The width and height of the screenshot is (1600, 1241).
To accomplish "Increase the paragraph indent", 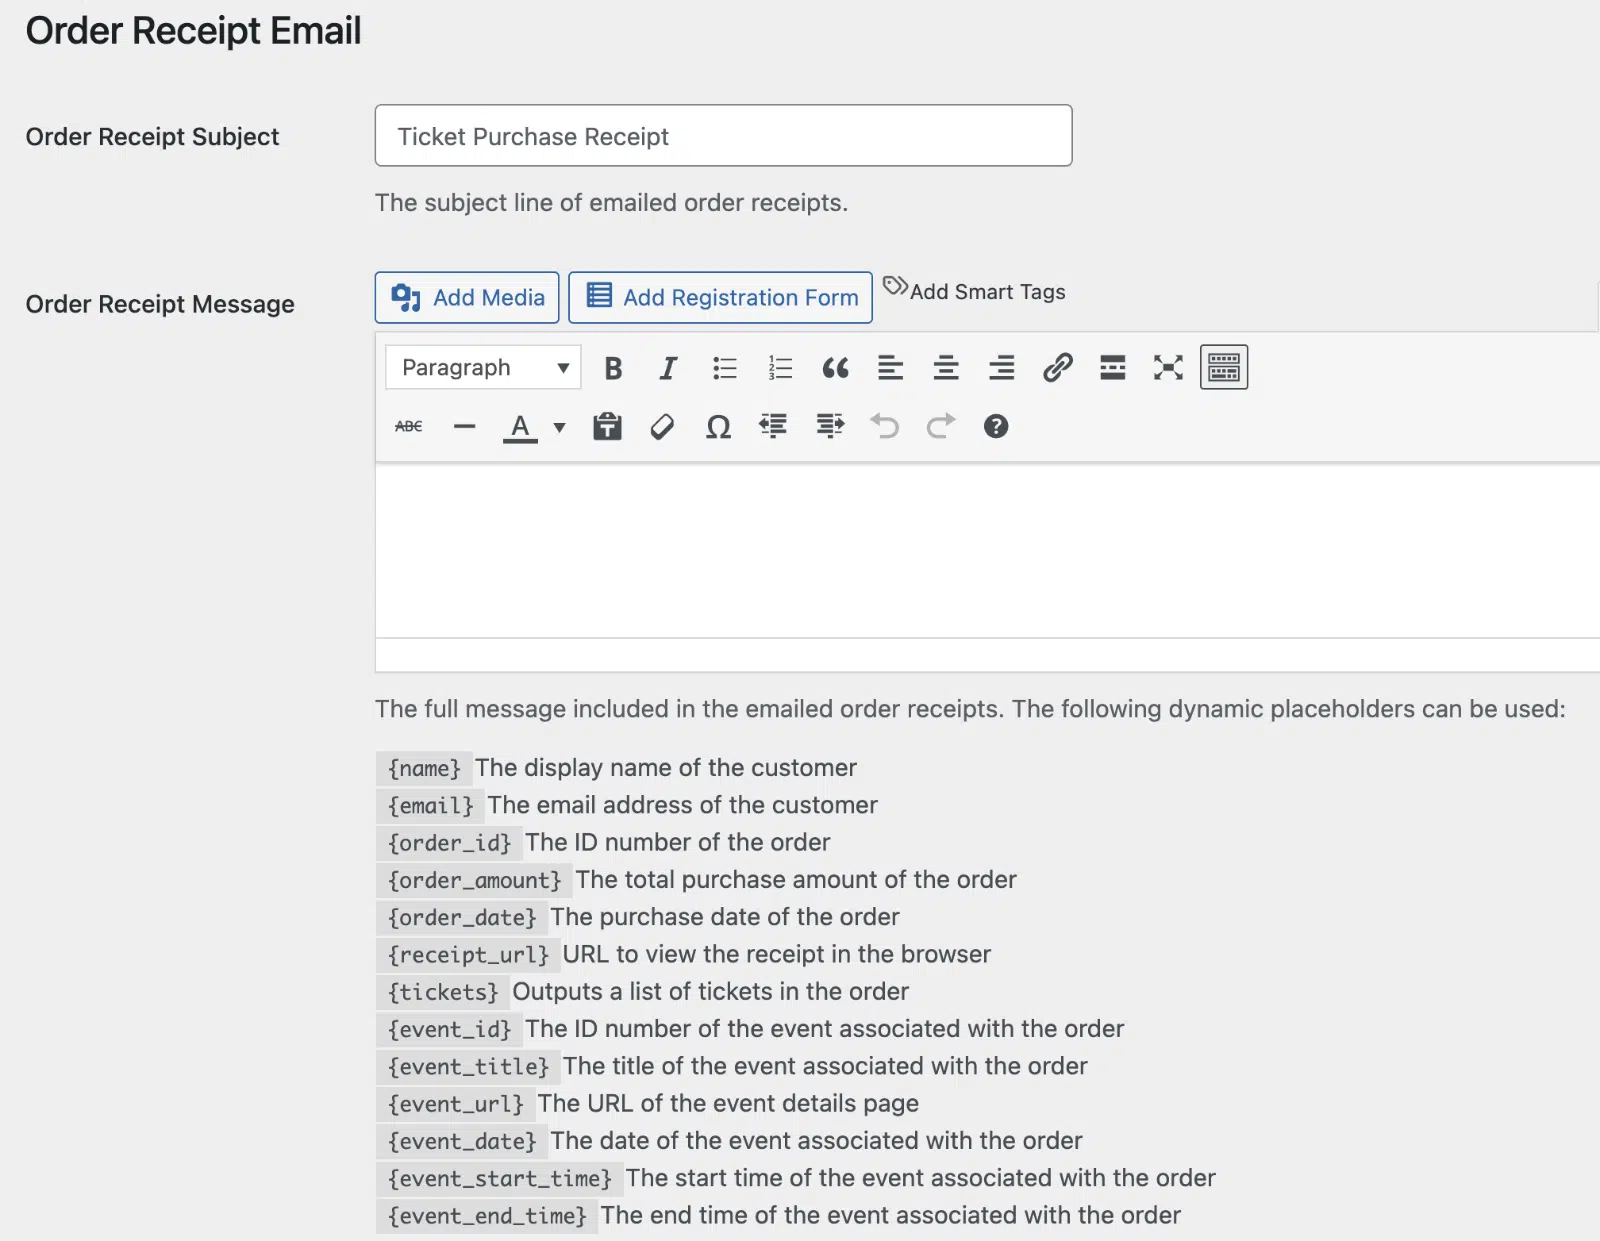I will (830, 427).
